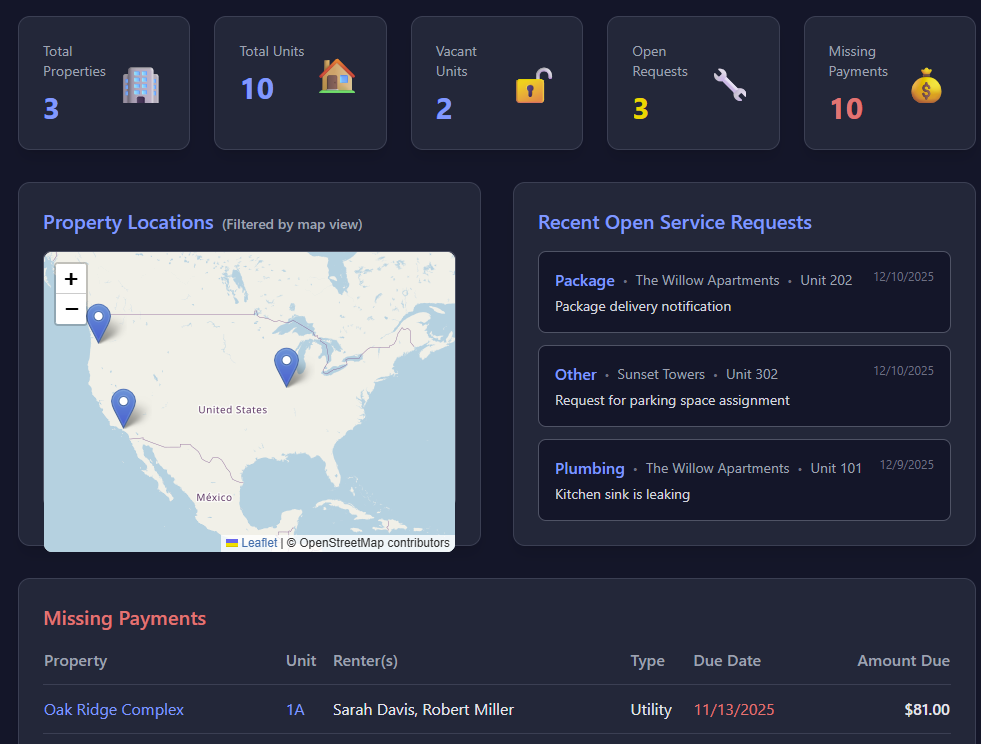
Task: Click the Open Requests count of 3
Action: pos(640,108)
